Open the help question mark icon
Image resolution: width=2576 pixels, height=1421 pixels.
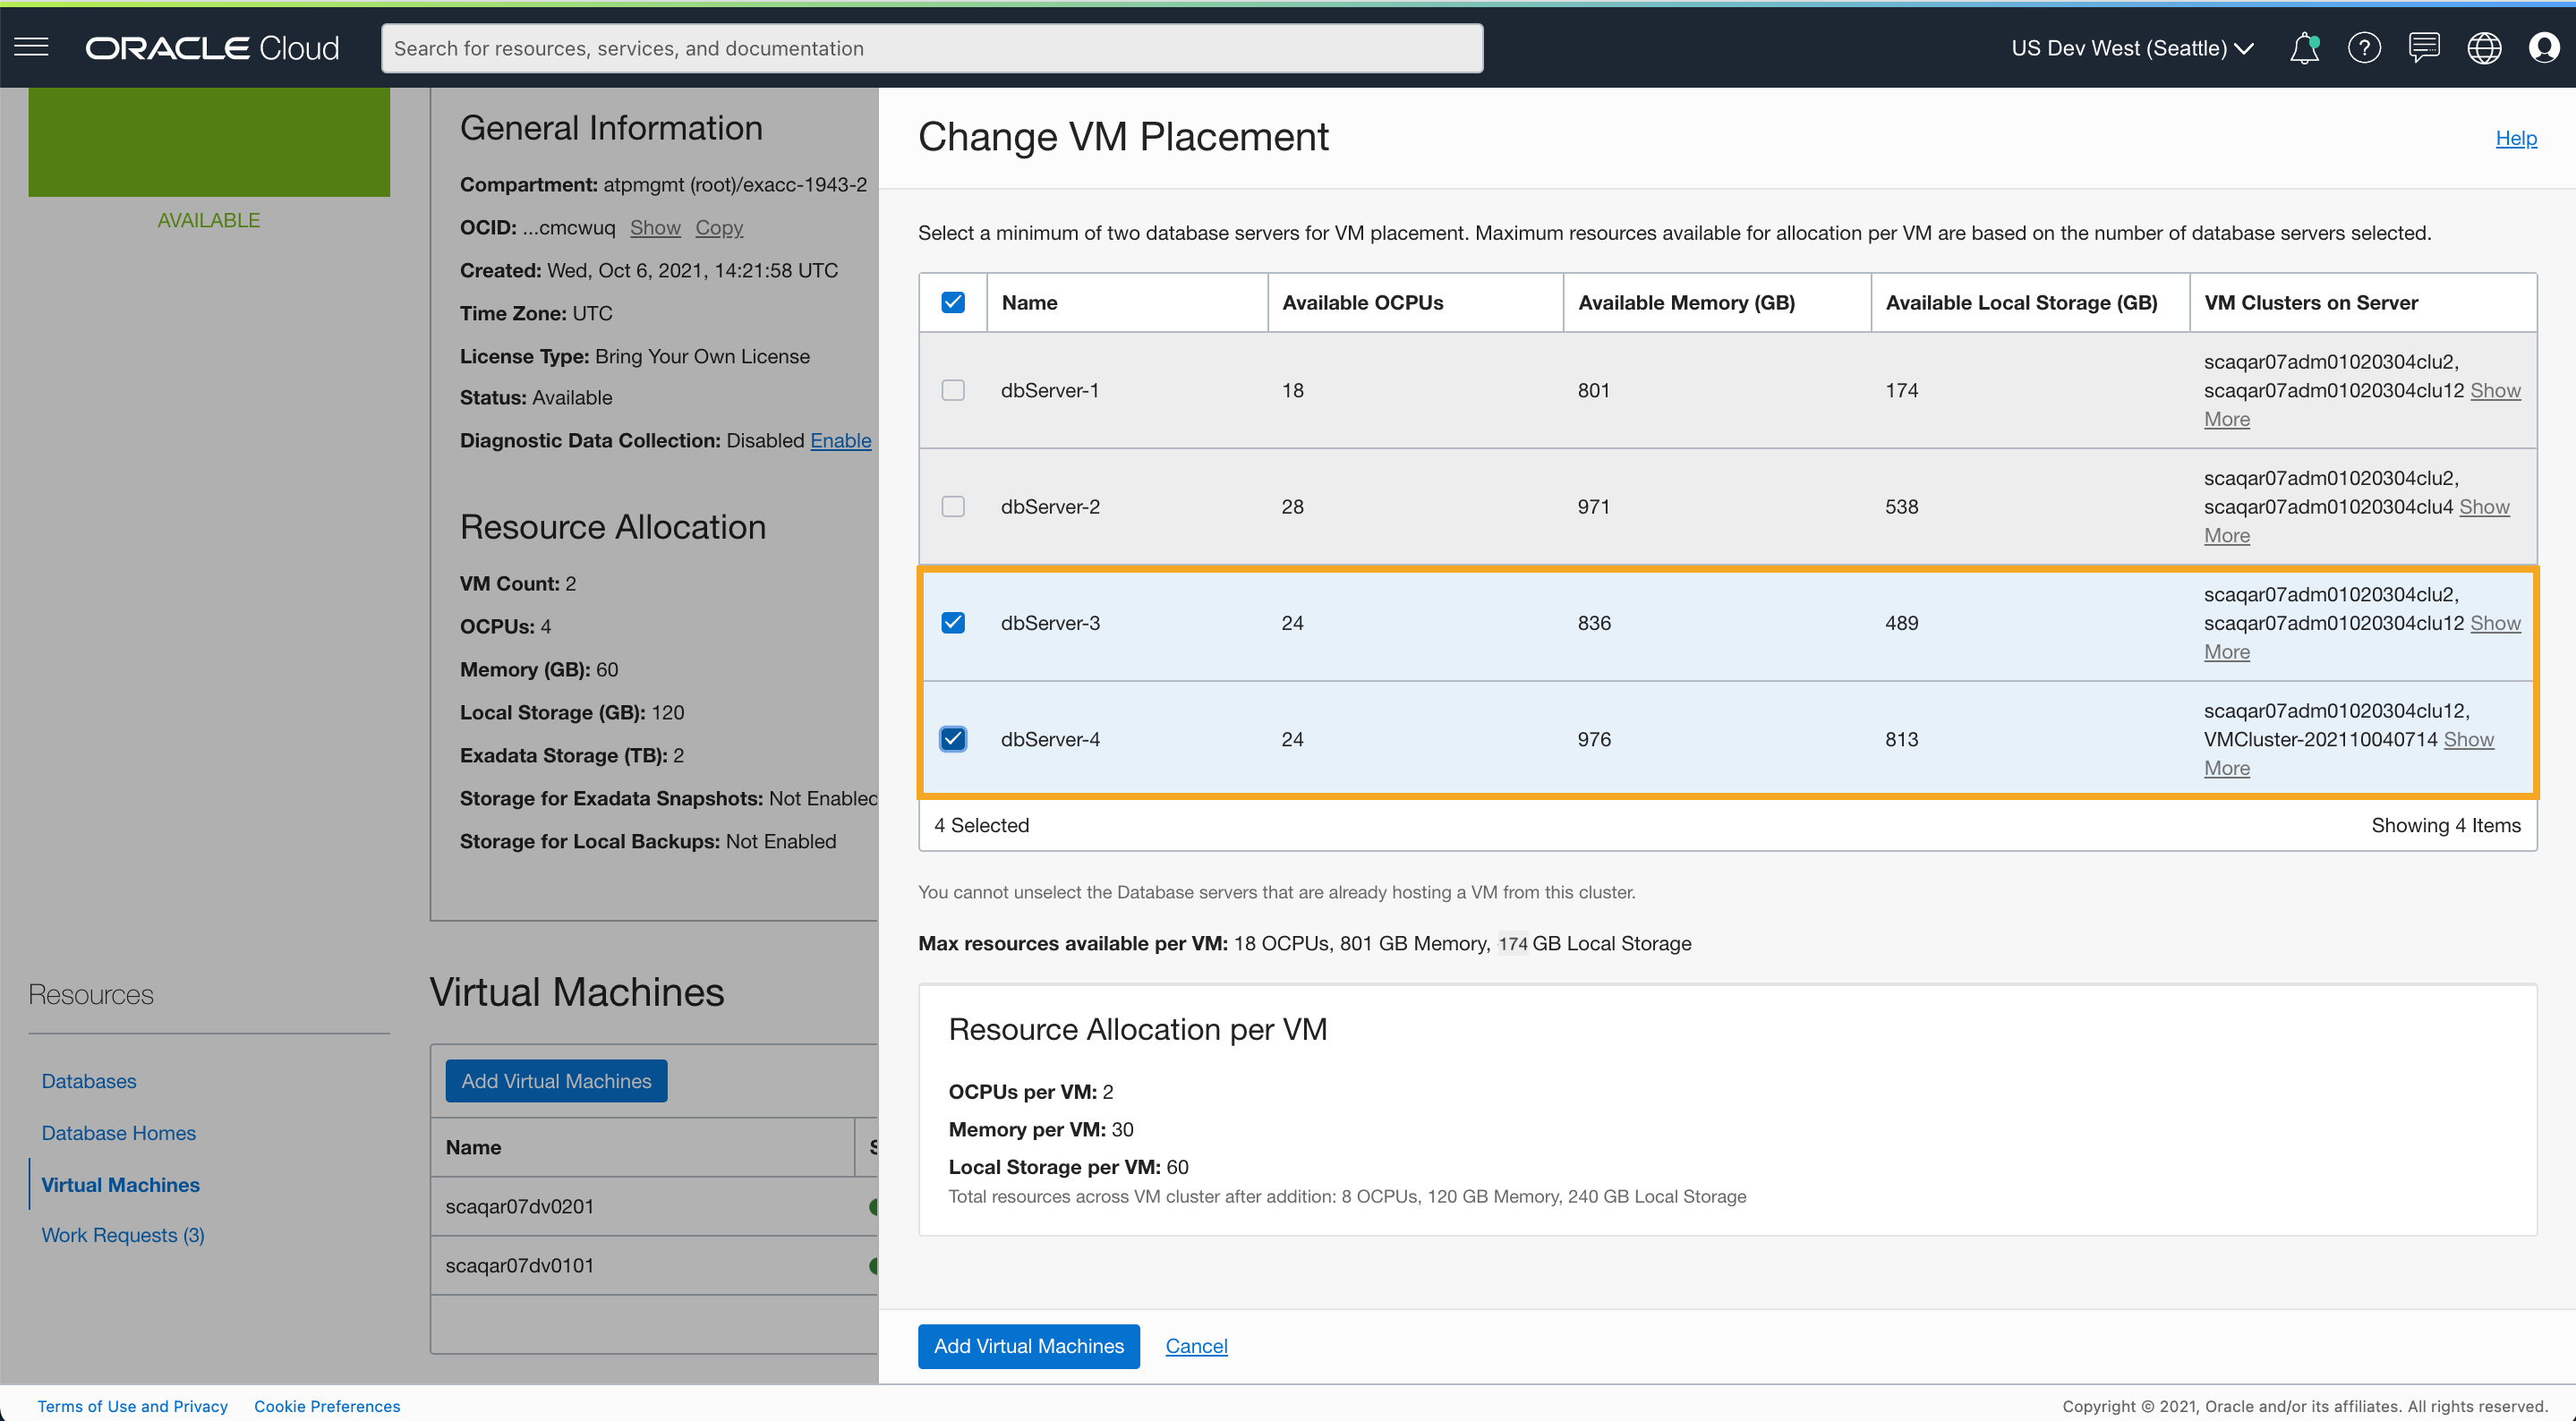(2364, 47)
